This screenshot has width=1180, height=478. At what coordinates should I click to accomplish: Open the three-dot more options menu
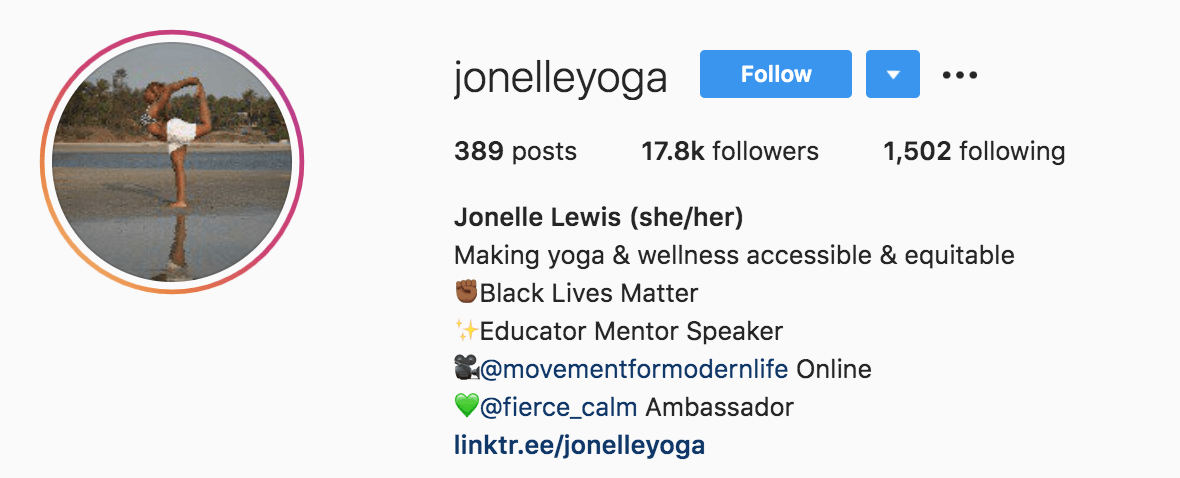point(960,75)
